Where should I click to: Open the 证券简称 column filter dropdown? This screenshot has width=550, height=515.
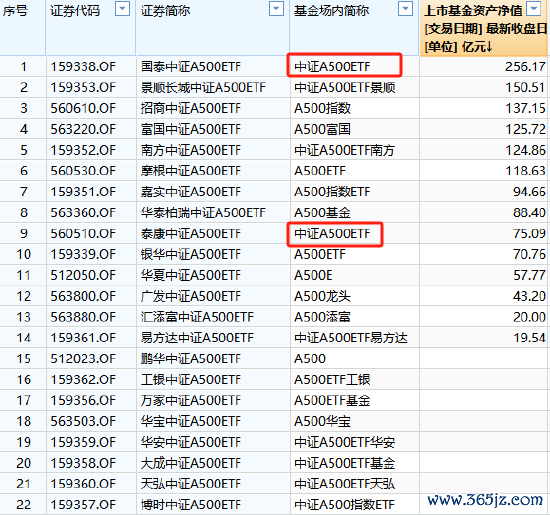click(x=276, y=9)
